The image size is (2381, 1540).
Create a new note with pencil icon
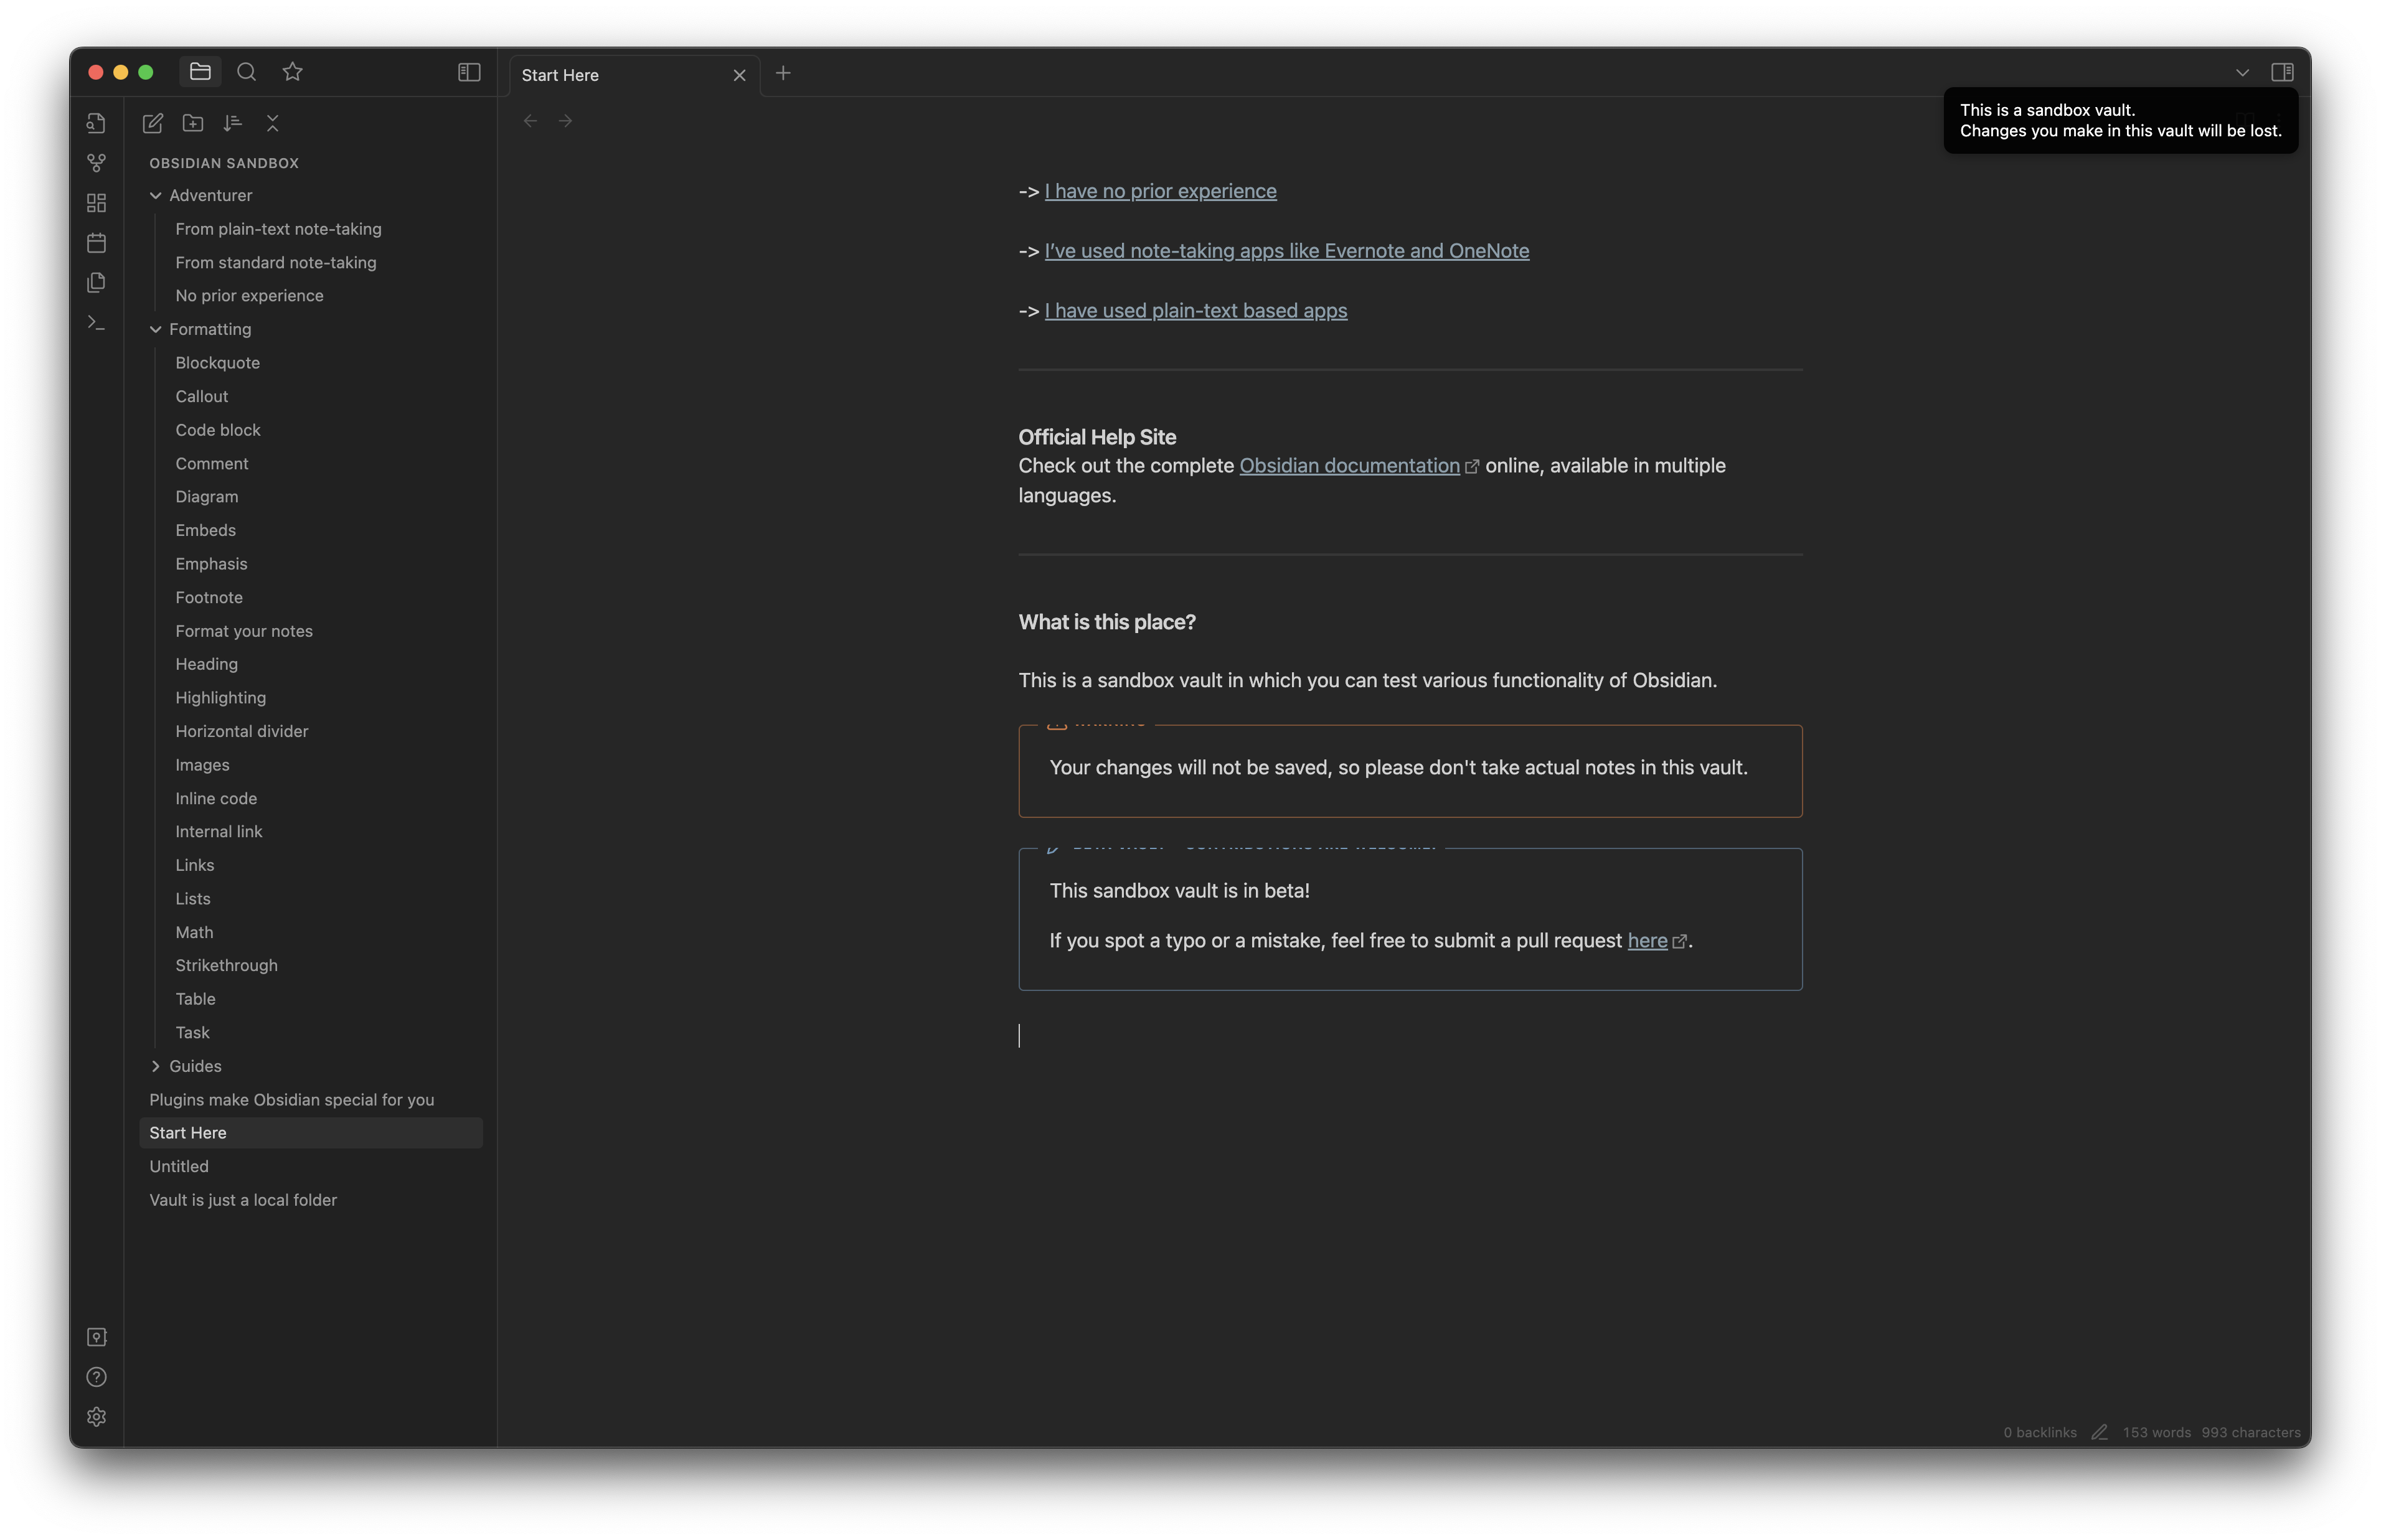click(153, 123)
